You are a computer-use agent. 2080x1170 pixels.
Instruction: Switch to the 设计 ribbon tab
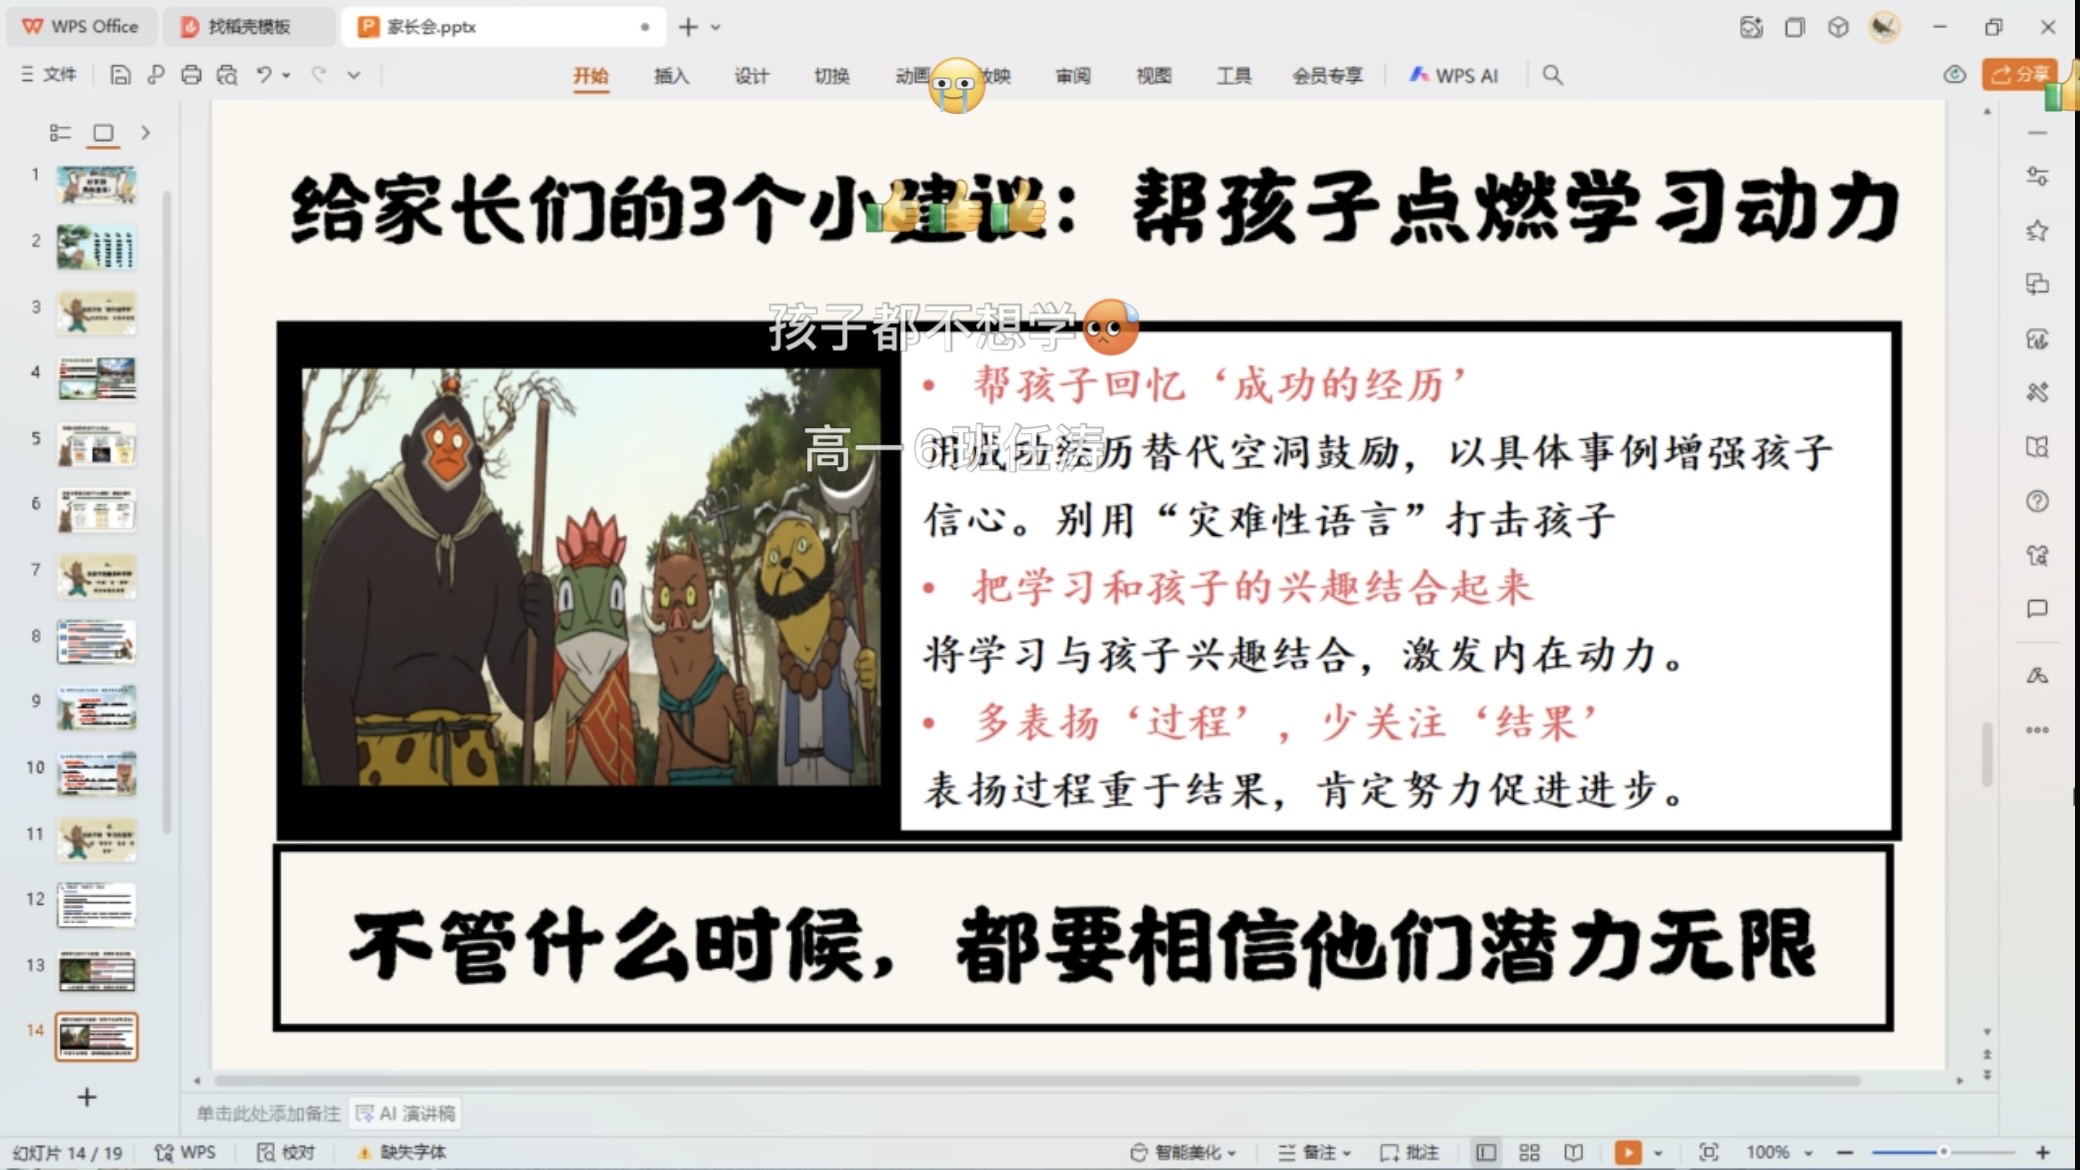(751, 76)
